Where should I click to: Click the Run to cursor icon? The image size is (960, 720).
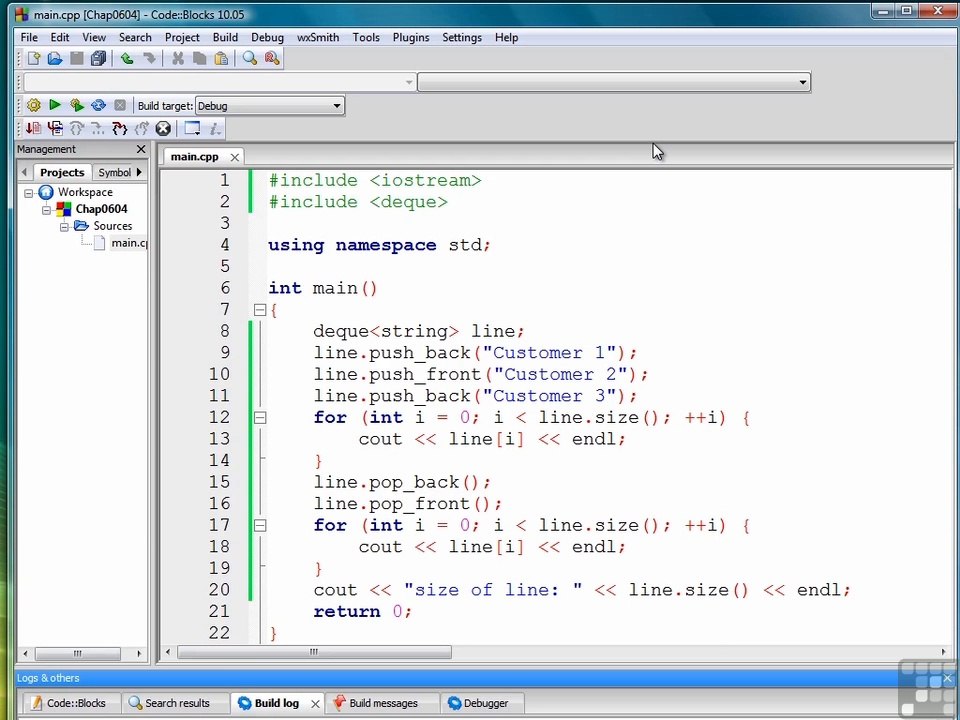pyautogui.click(x=55, y=129)
